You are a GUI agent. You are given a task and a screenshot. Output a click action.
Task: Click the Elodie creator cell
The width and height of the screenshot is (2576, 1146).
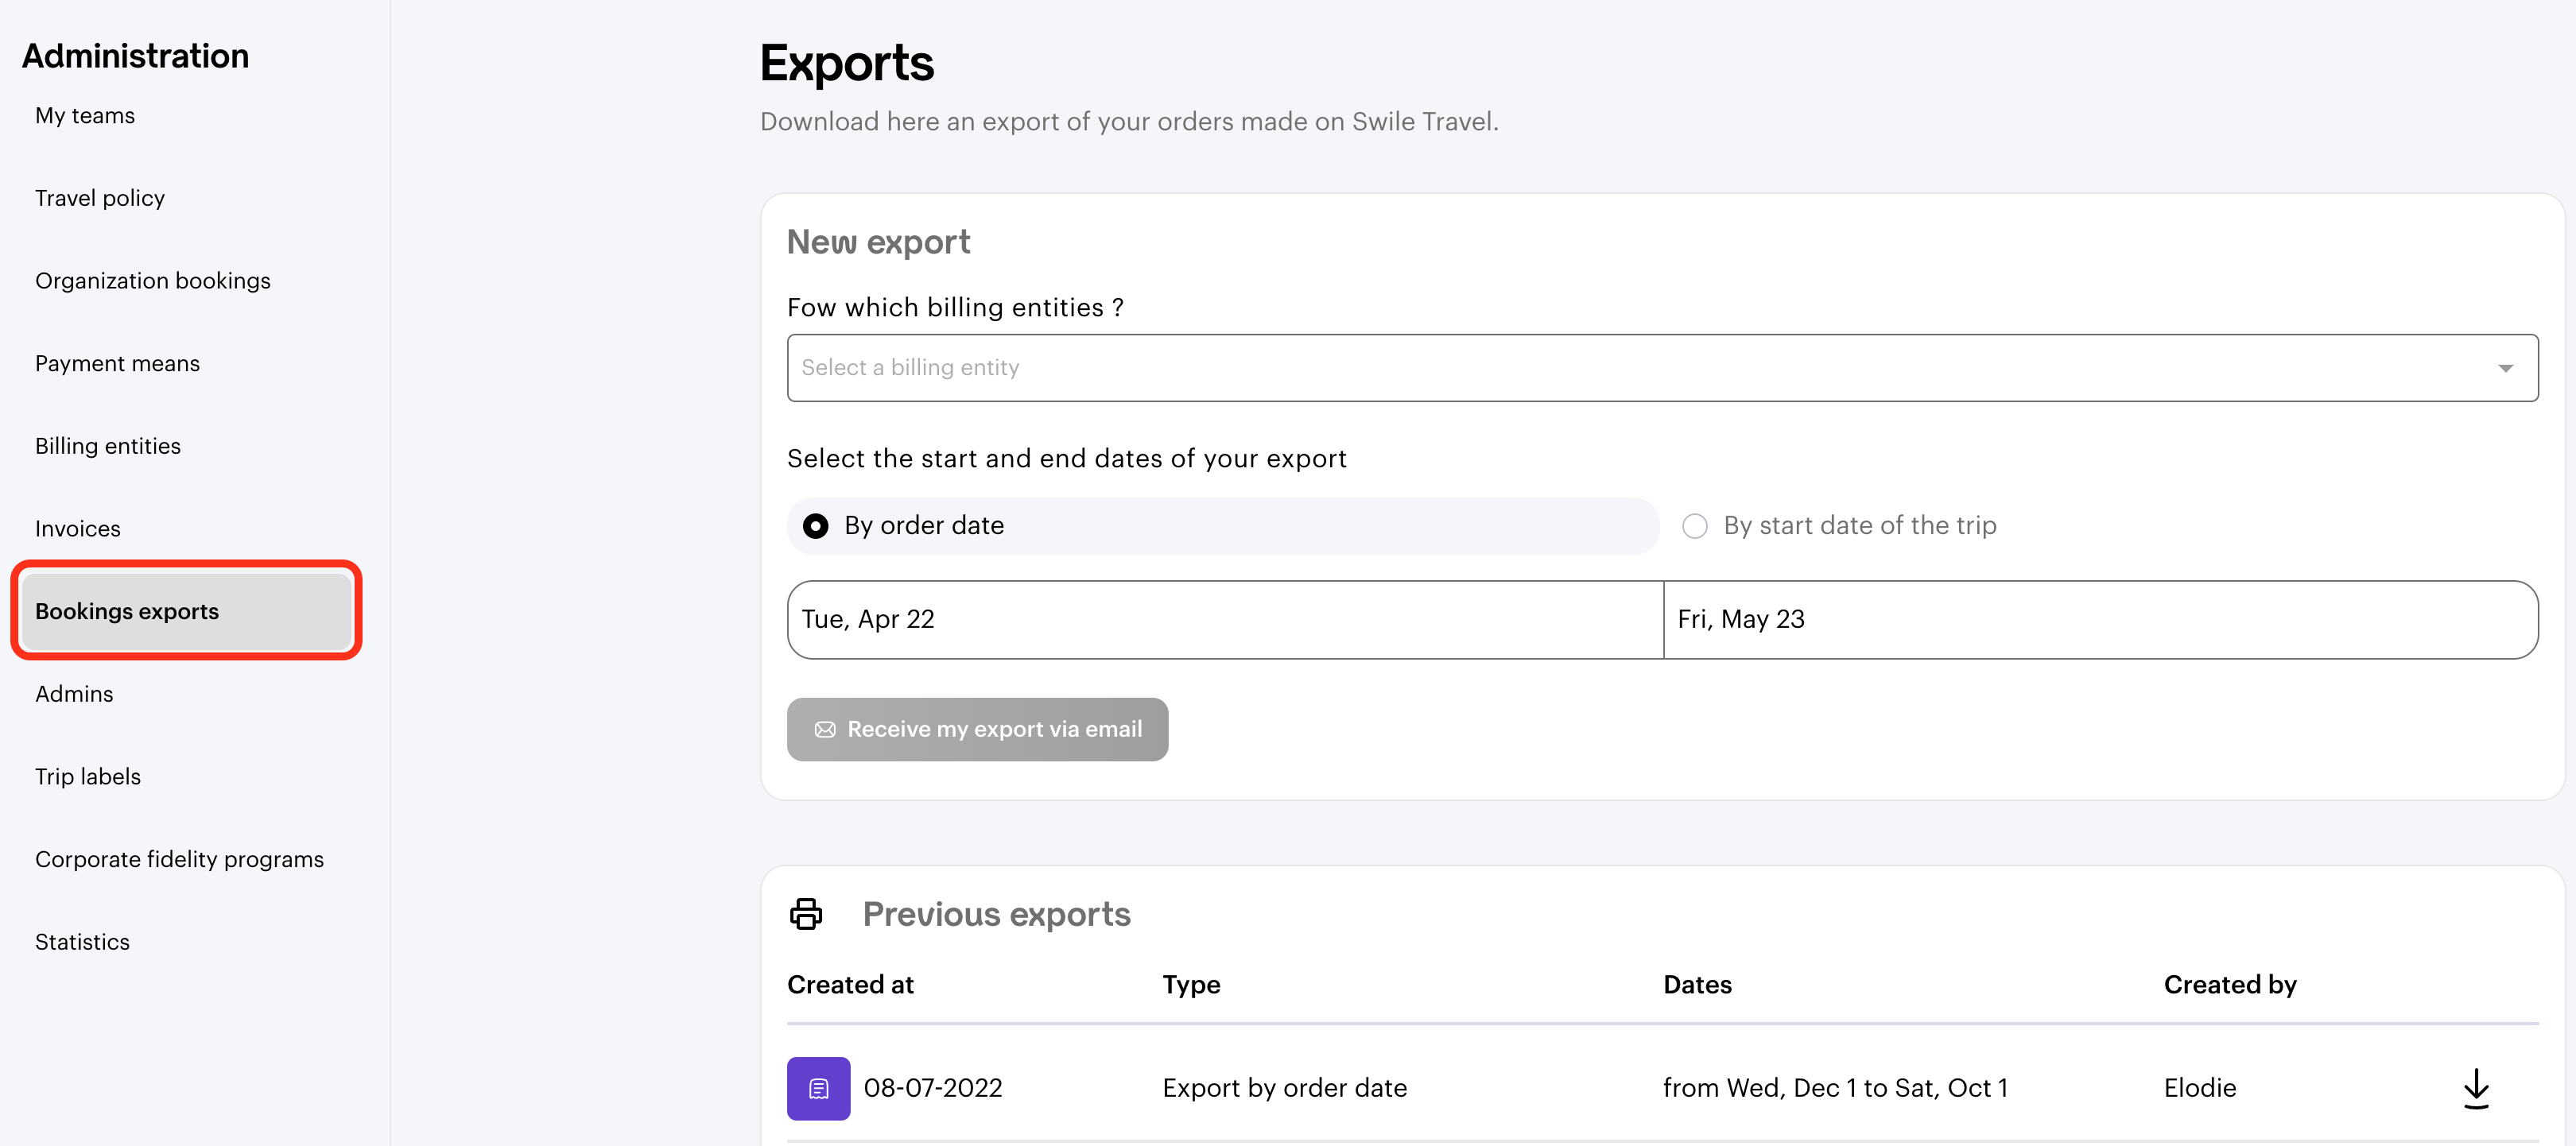(2200, 1088)
